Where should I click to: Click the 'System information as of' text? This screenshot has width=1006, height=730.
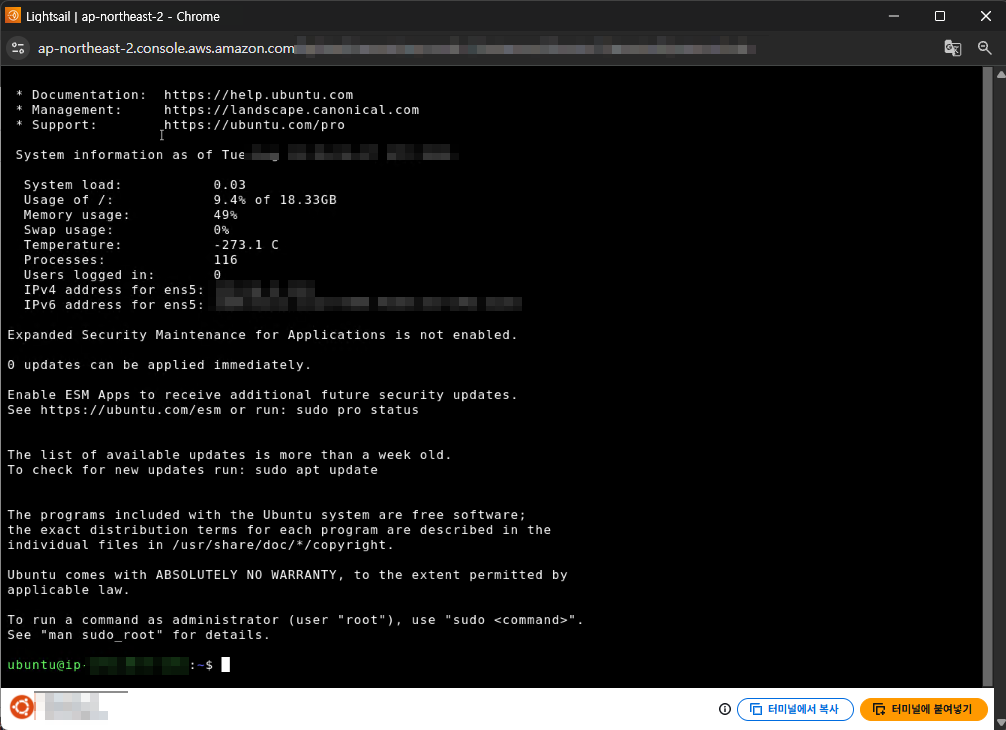(114, 155)
